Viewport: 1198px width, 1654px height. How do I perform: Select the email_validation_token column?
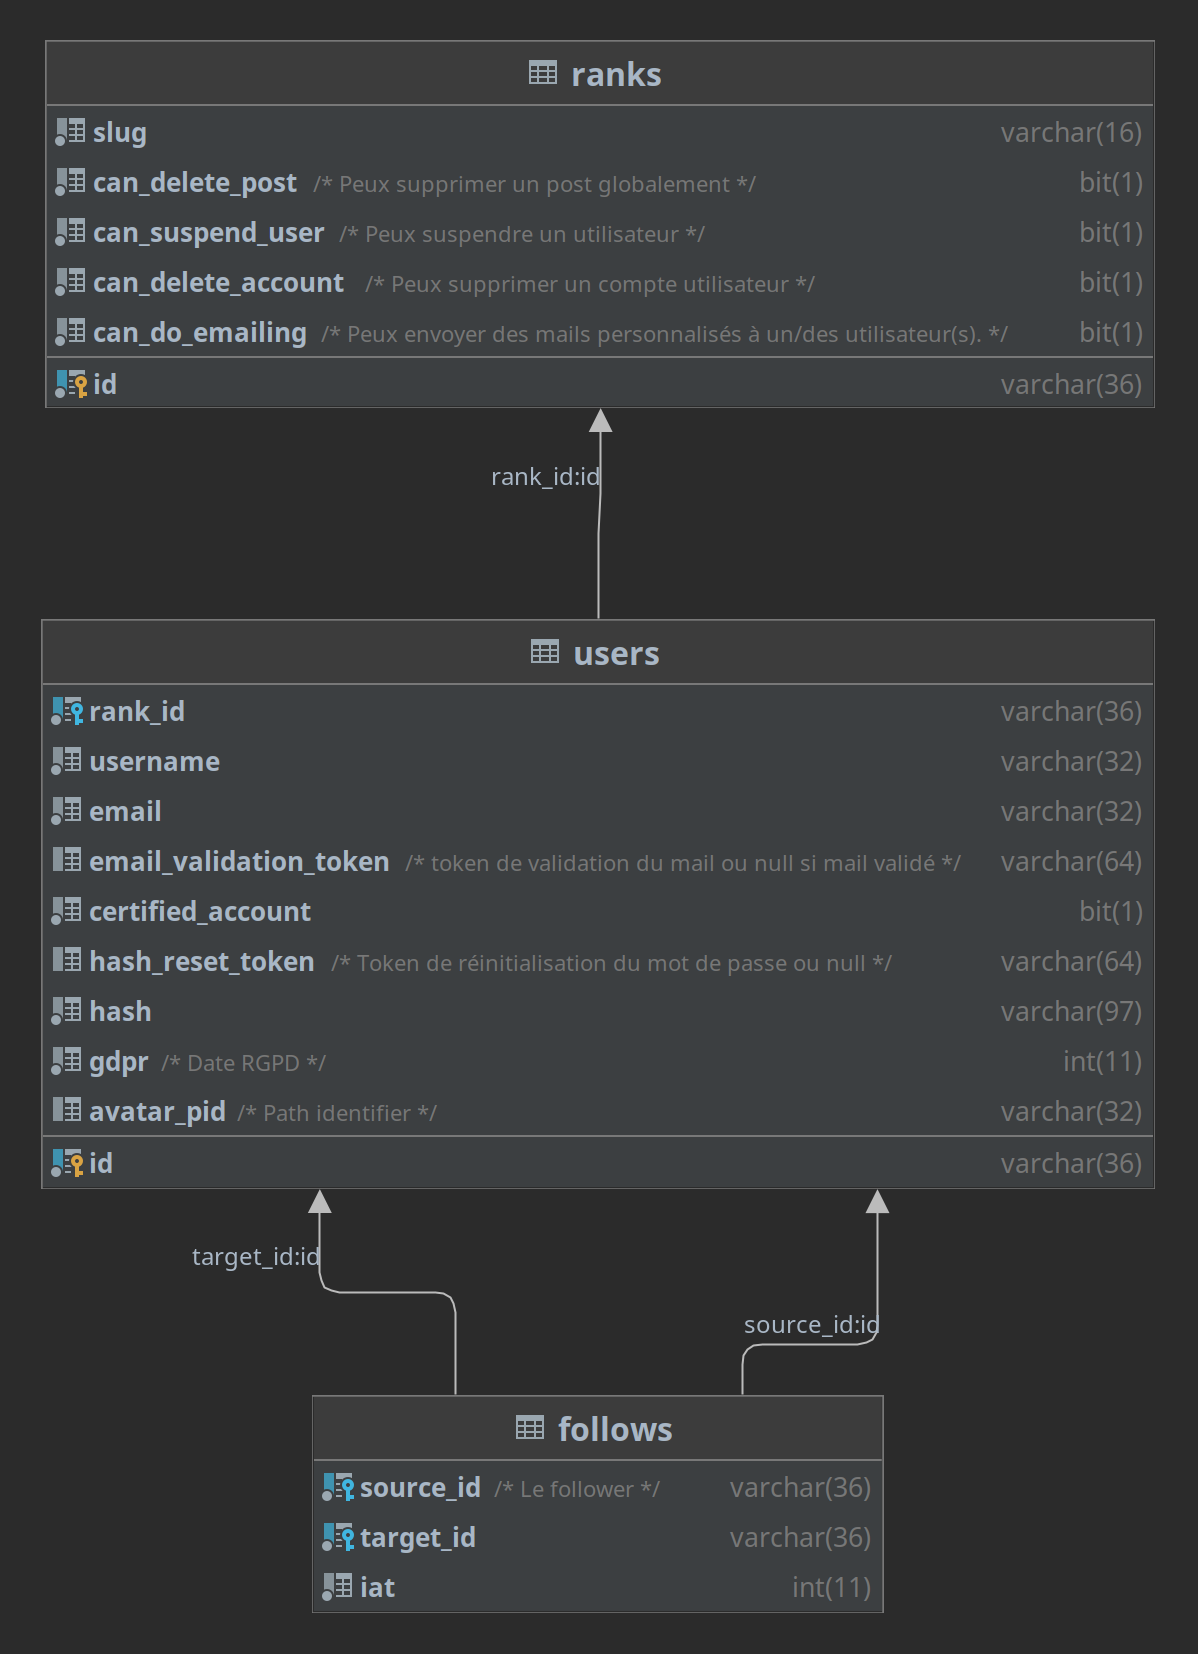click(x=598, y=861)
